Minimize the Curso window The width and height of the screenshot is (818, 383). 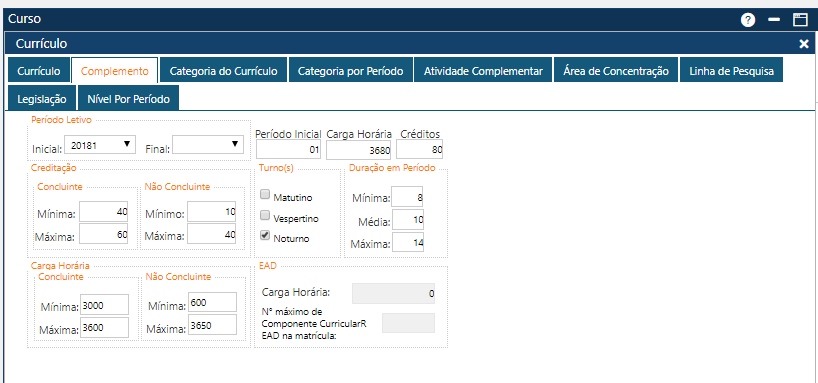point(774,20)
